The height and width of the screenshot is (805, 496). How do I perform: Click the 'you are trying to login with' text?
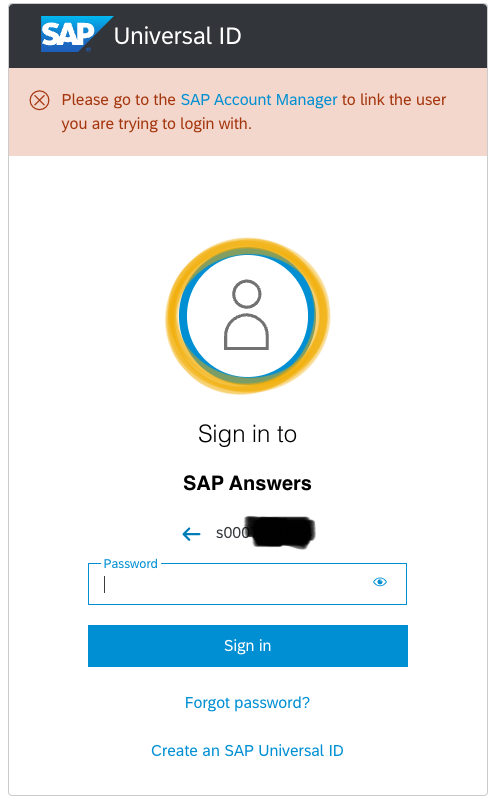point(157,124)
